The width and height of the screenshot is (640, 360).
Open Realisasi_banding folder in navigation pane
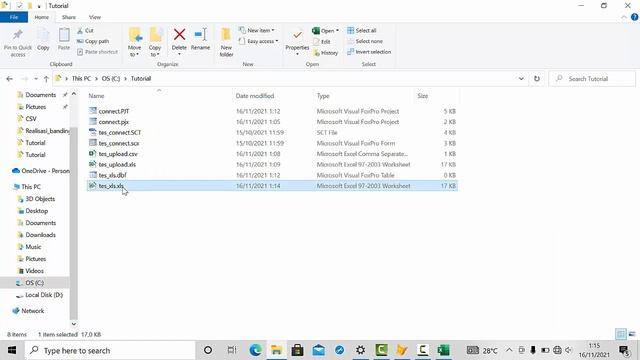43,131
